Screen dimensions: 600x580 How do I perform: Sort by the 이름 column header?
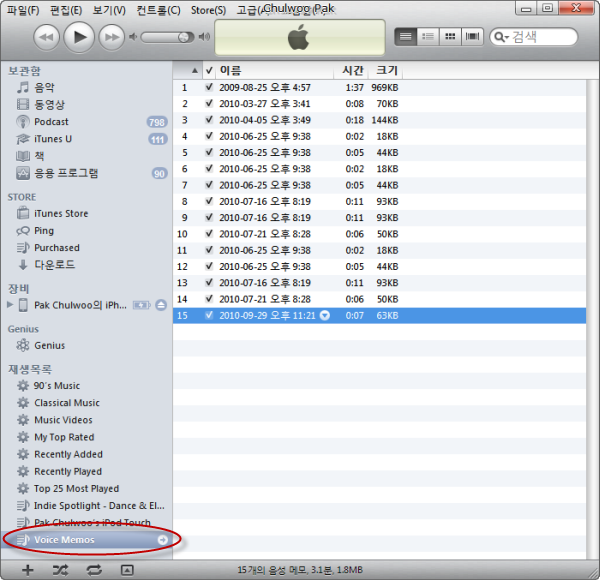coord(275,70)
